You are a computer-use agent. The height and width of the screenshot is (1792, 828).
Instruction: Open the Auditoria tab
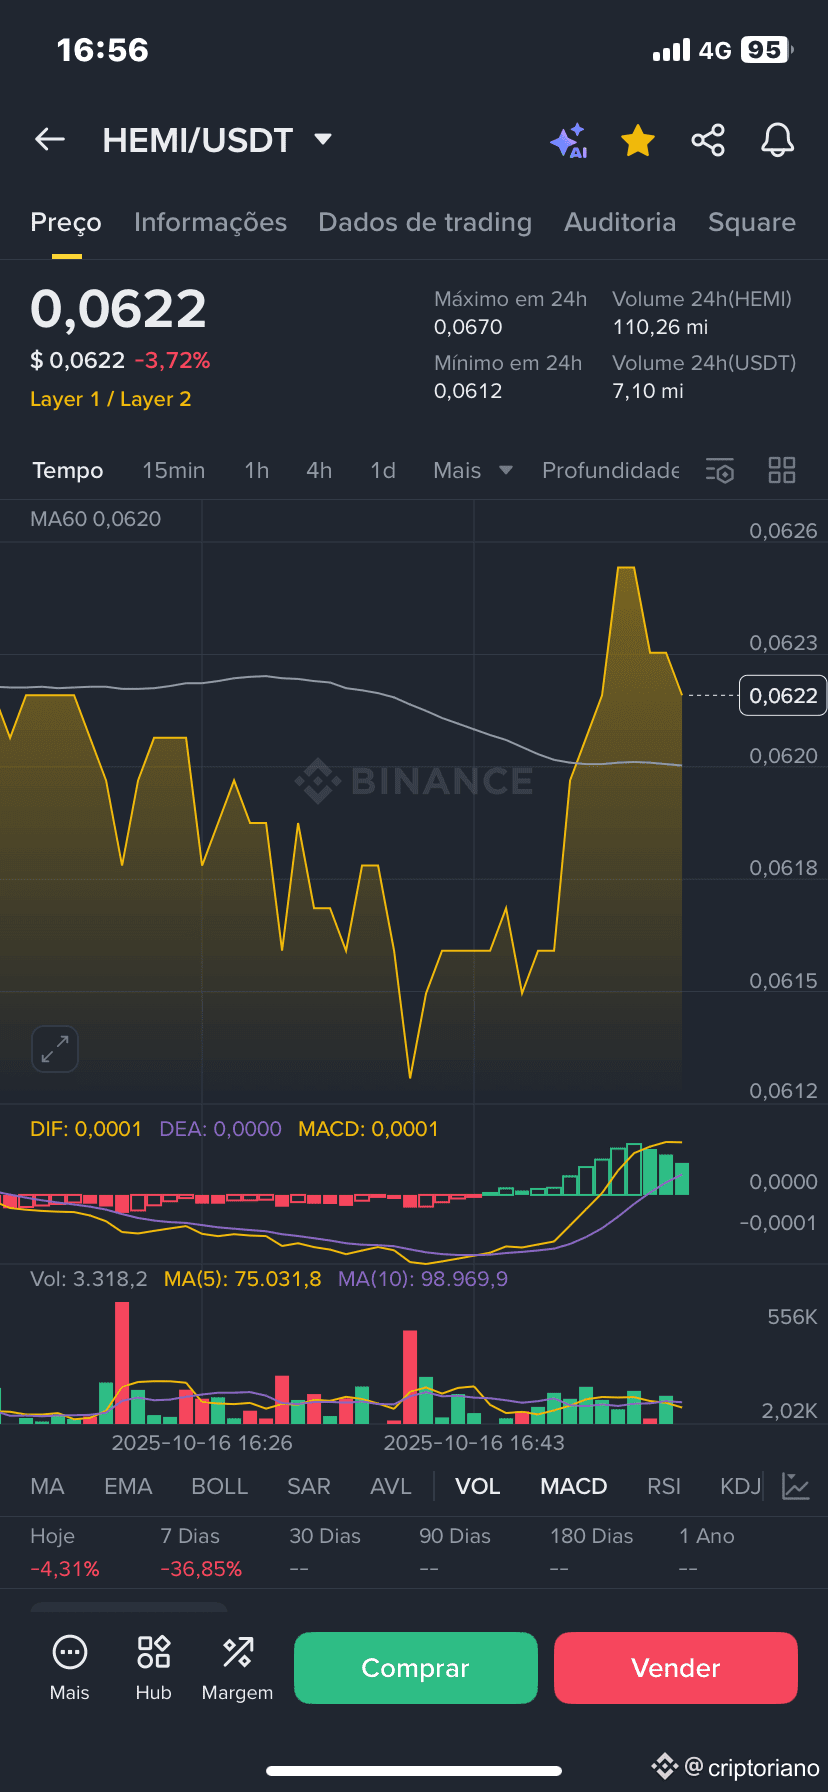pos(620,222)
